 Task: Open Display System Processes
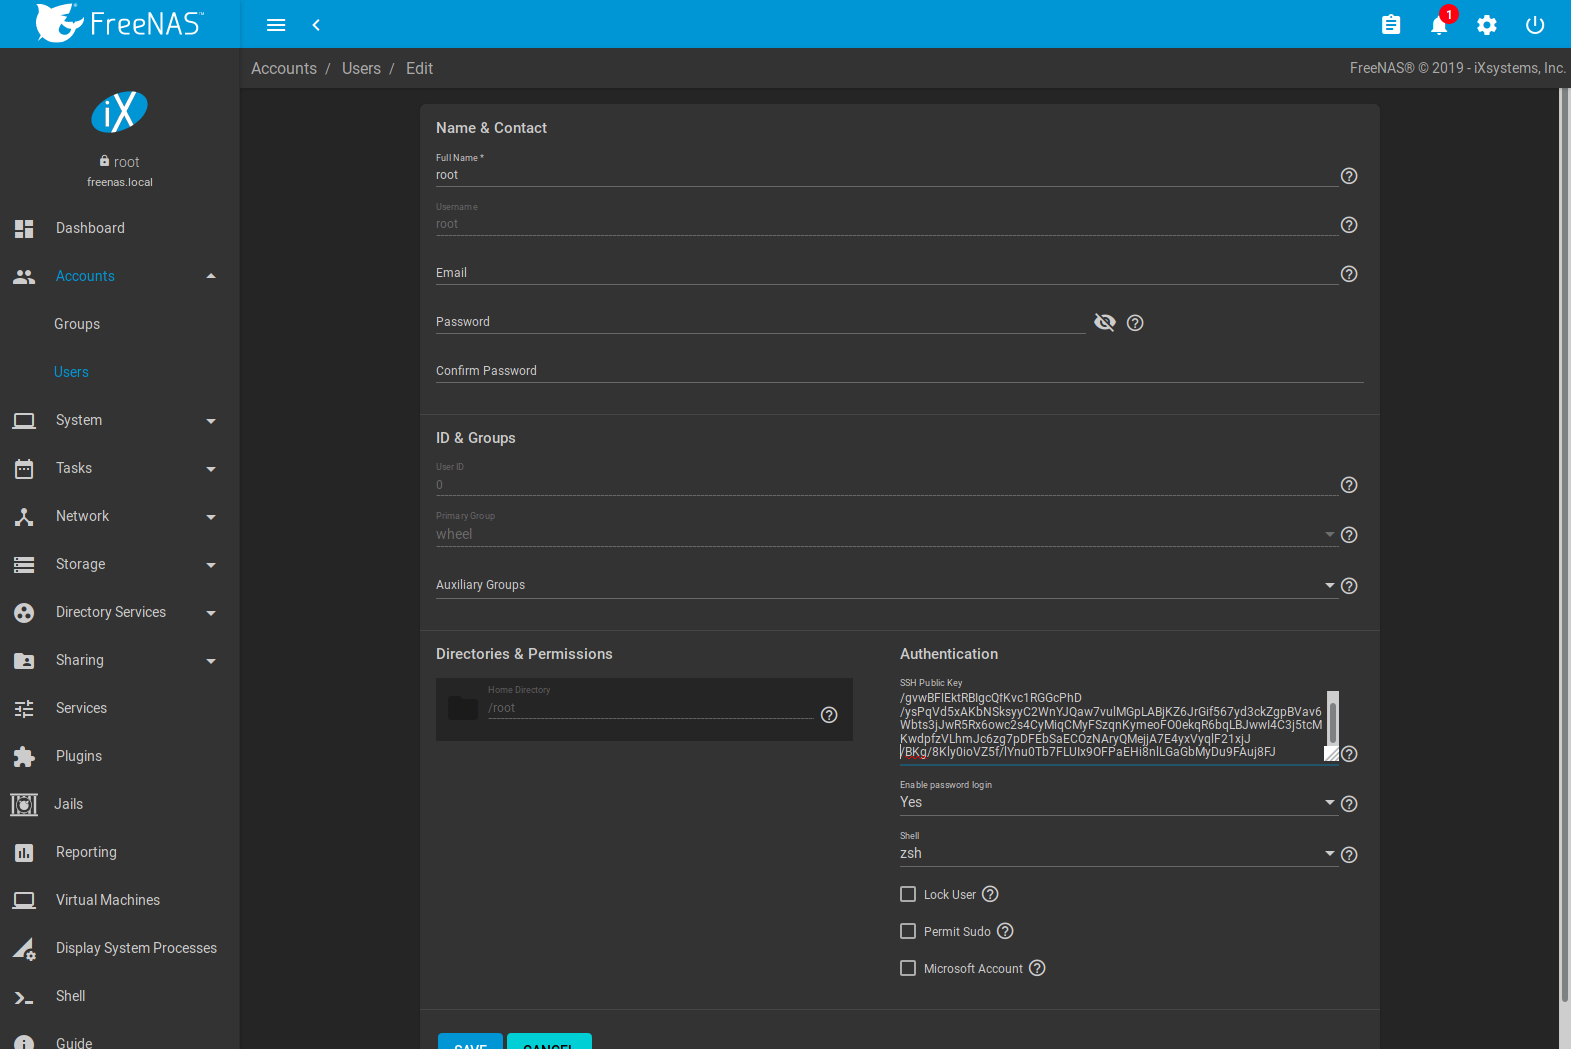coord(120,948)
